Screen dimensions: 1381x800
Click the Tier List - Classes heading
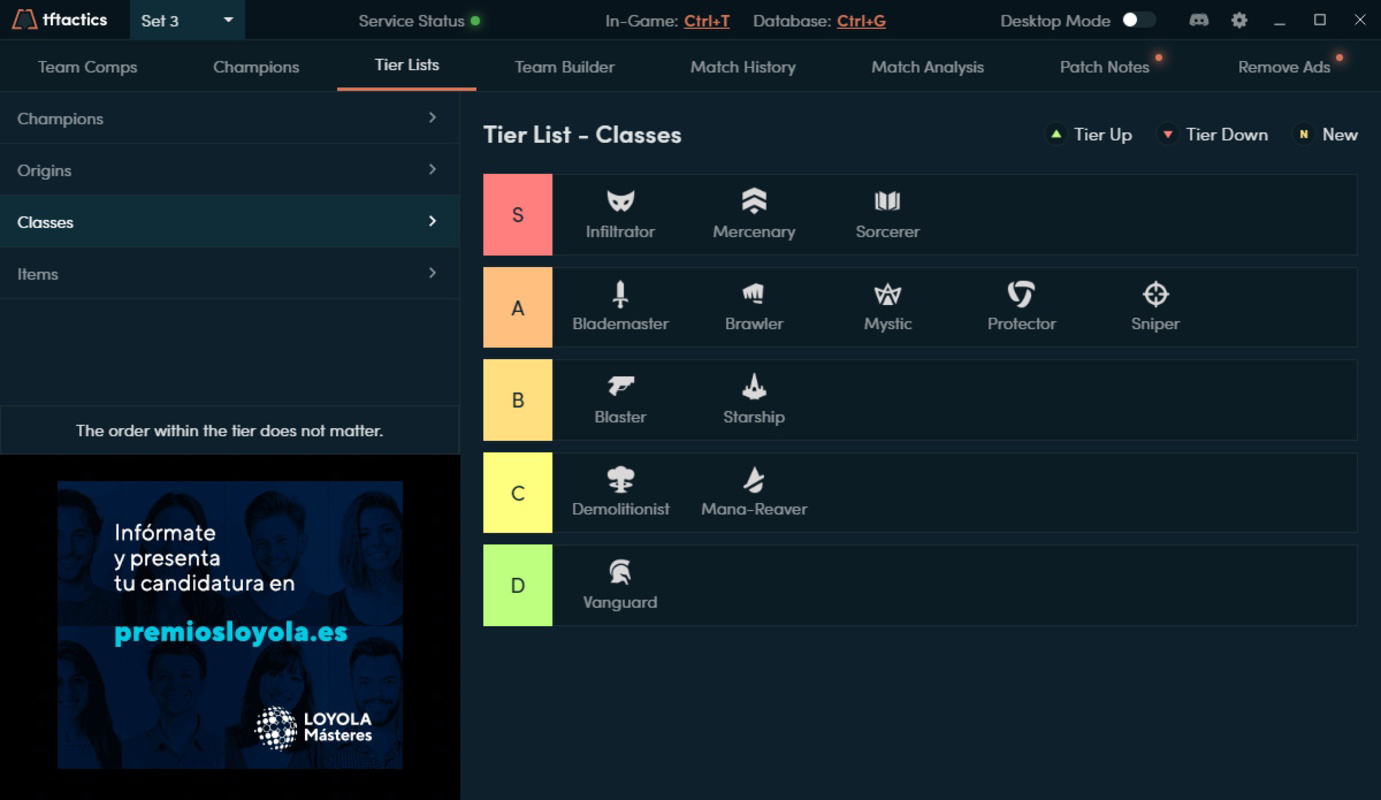[582, 134]
